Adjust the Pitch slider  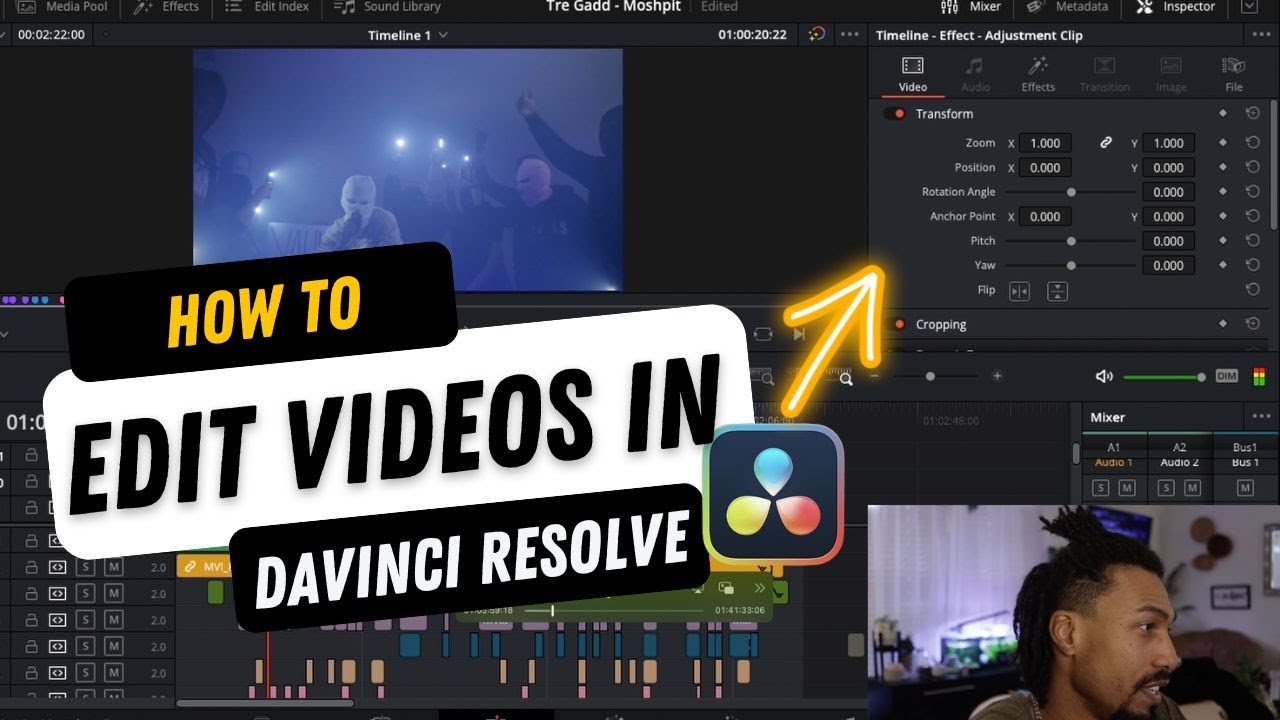click(x=1071, y=241)
